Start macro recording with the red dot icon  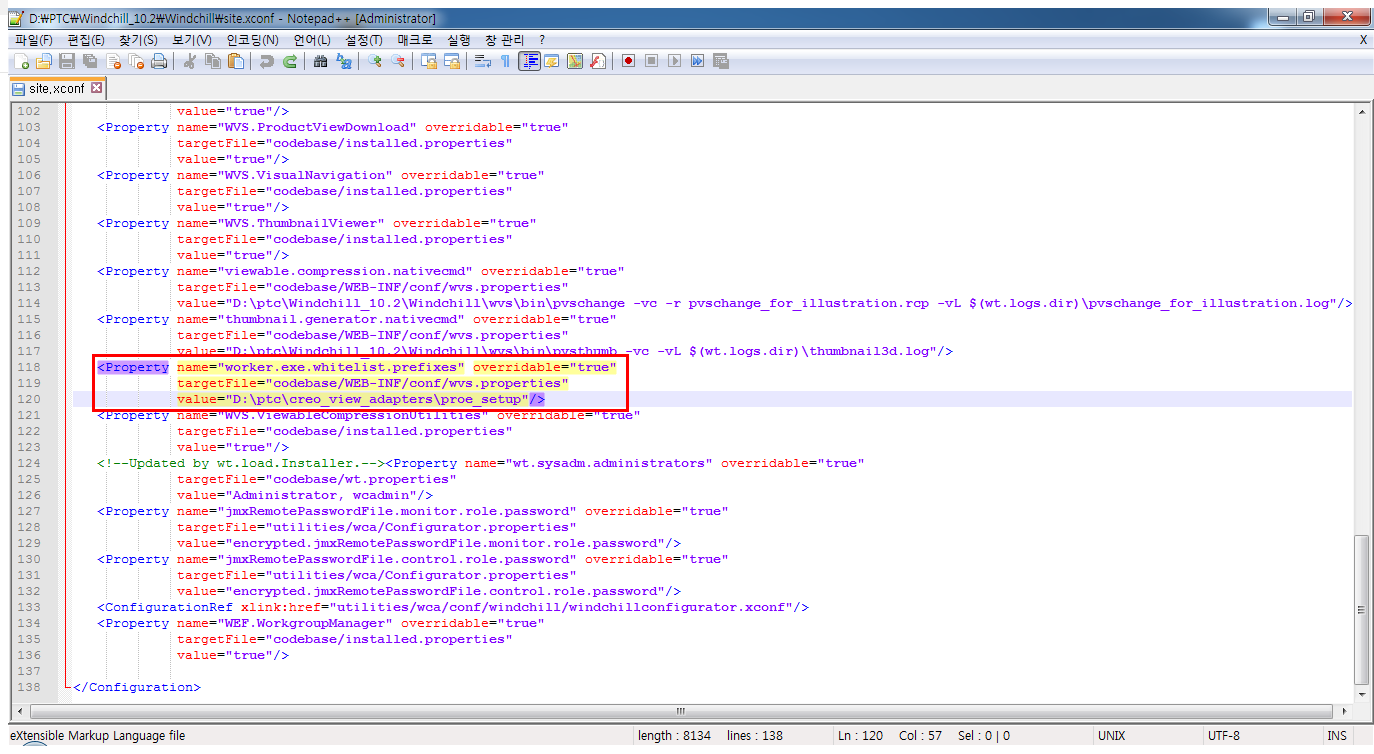point(629,61)
